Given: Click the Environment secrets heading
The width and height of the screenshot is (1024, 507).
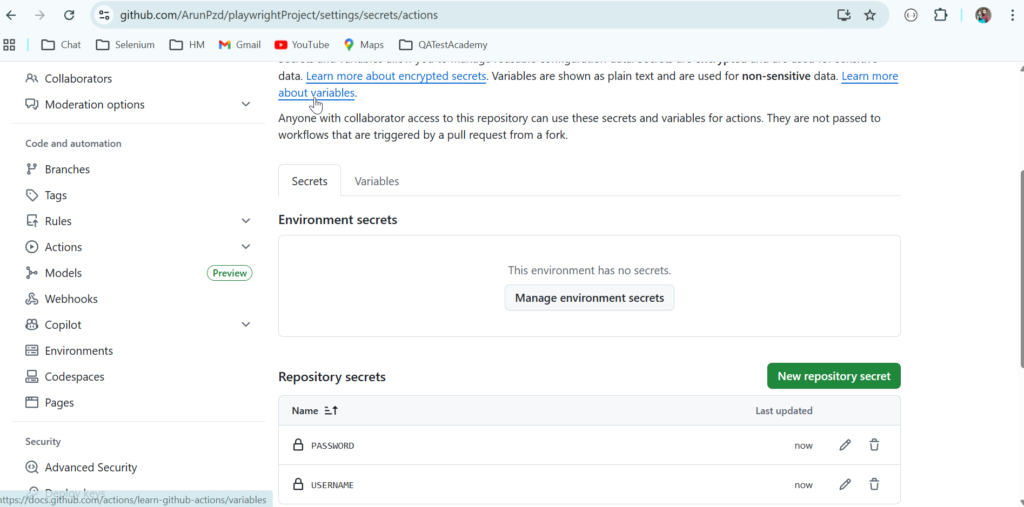Looking at the screenshot, I should [x=338, y=220].
